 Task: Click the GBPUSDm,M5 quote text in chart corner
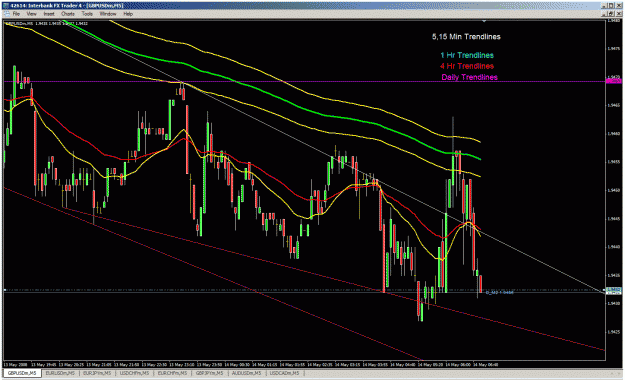(x=46, y=24)
